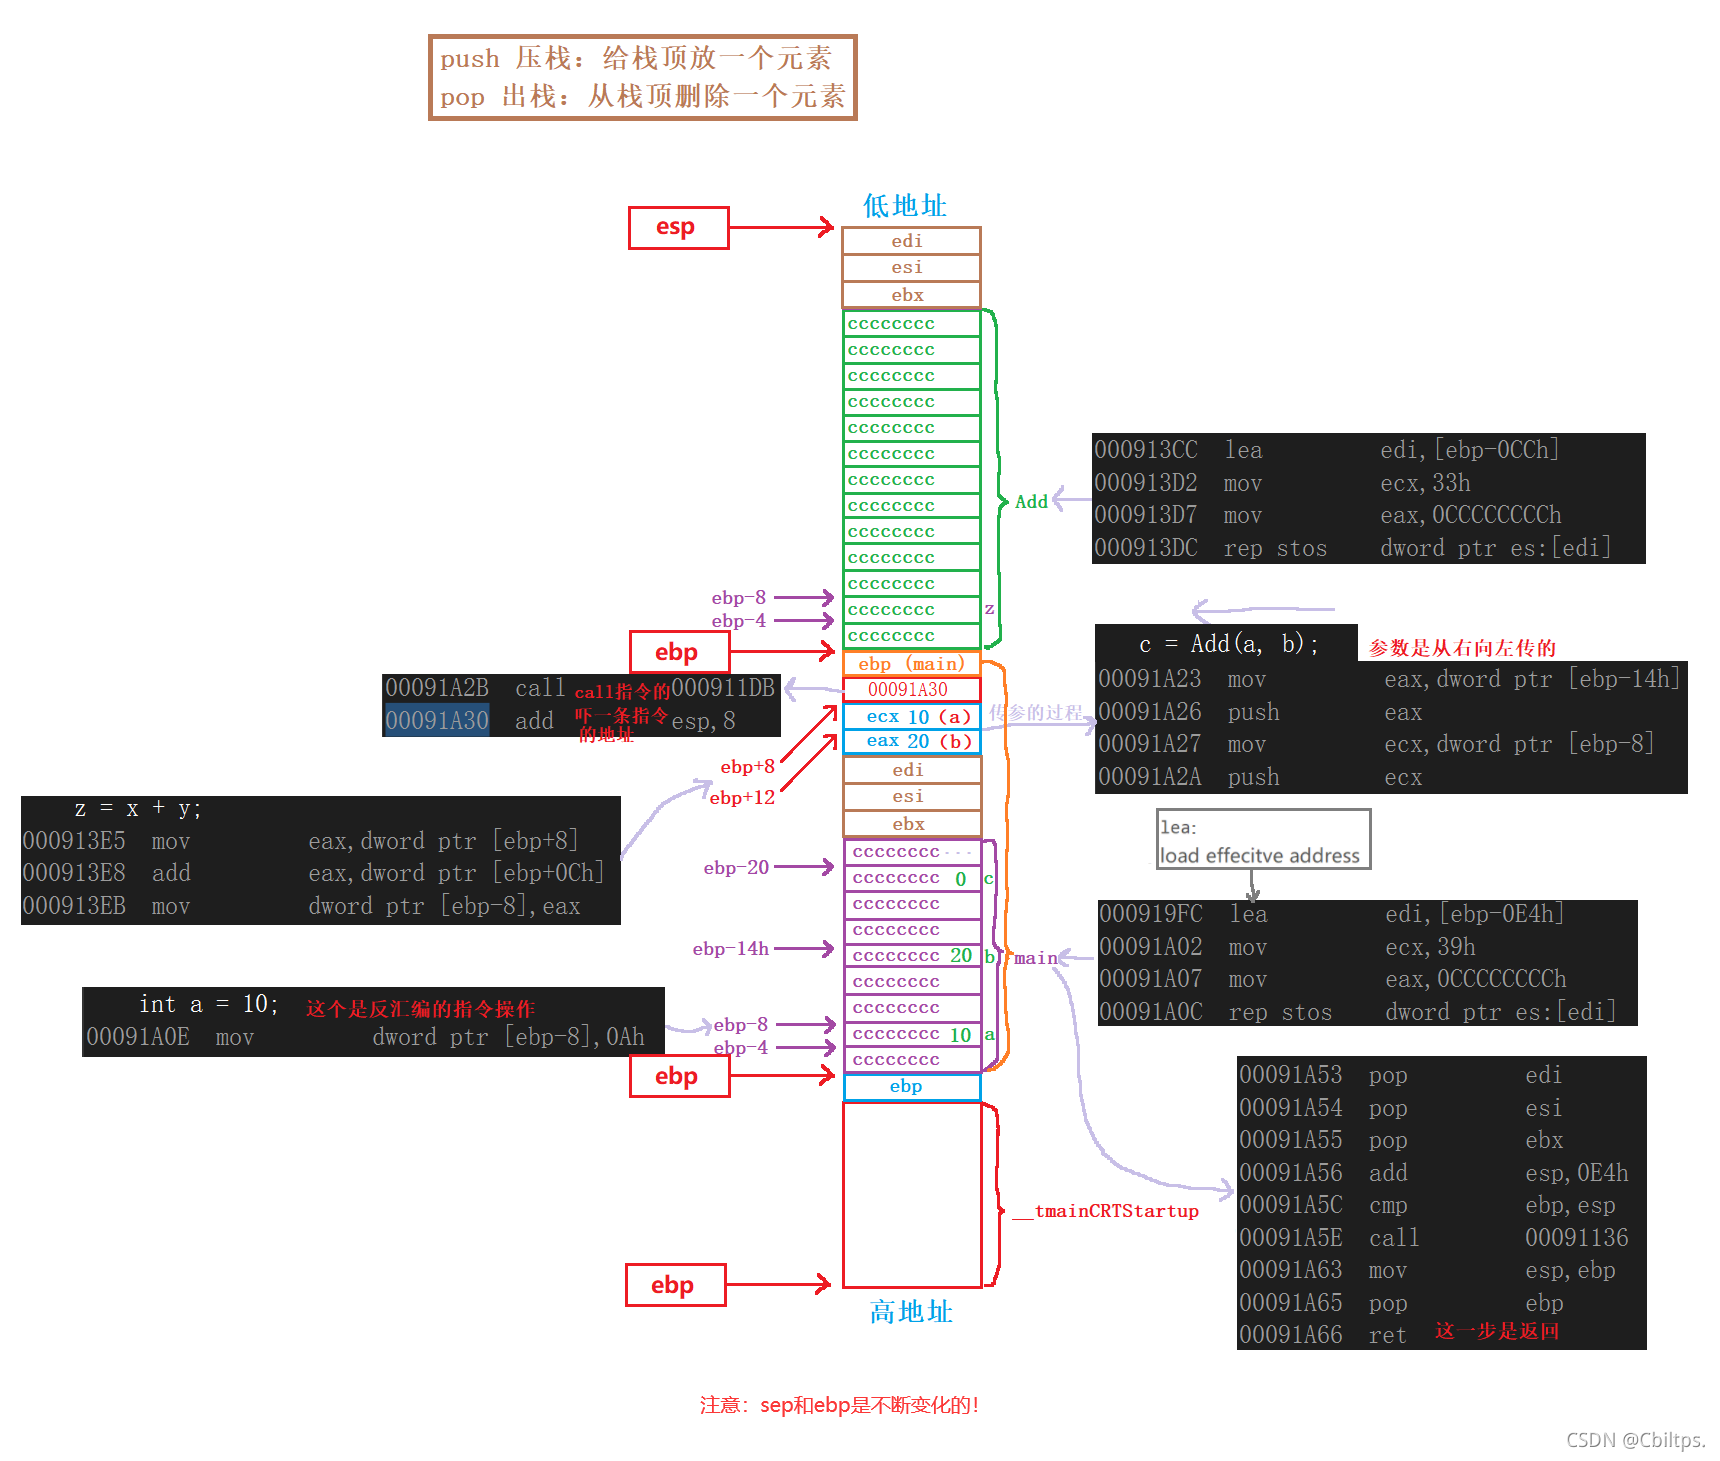Click the red '这一步是返回' annotation
1720x1461 pixels.
pyautogui.click(x=1497, y=1331)
